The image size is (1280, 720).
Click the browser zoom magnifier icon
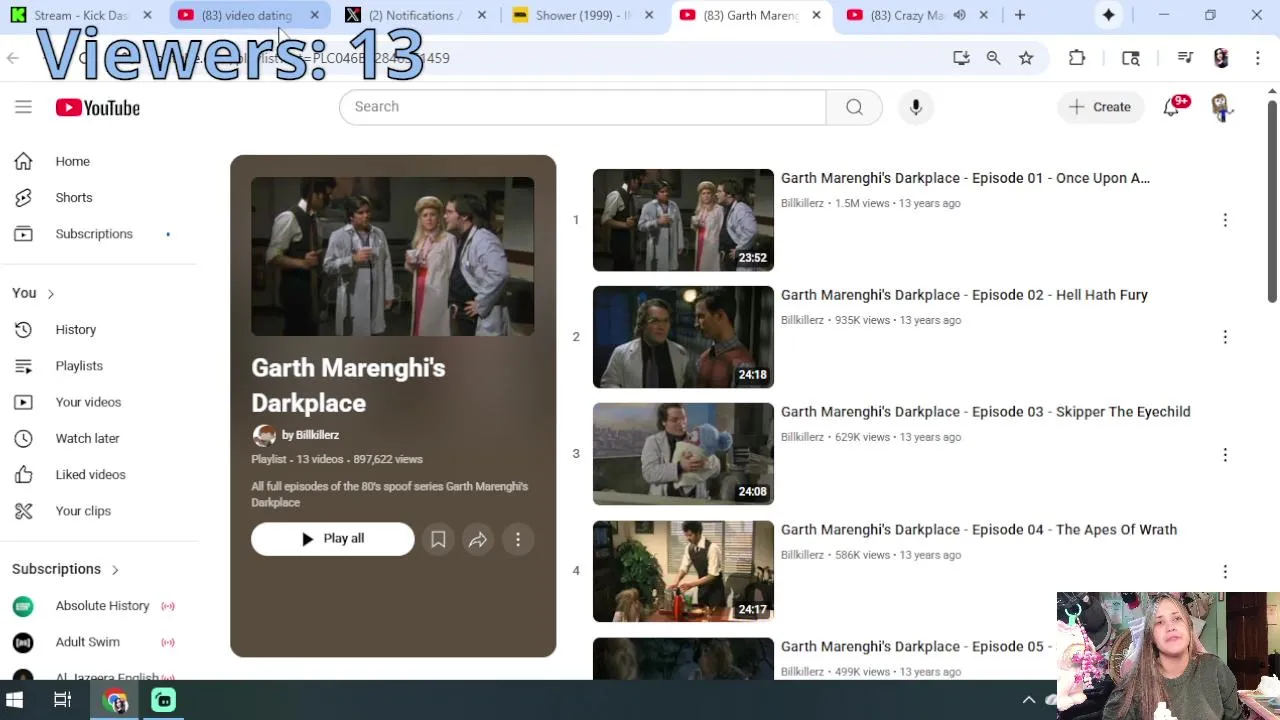993,58
